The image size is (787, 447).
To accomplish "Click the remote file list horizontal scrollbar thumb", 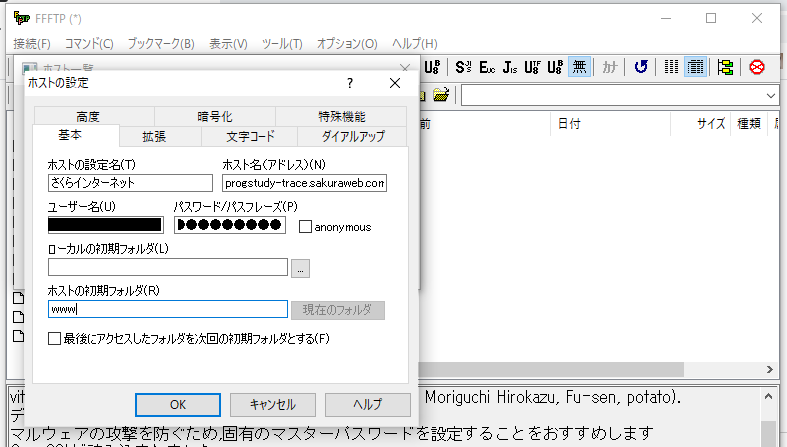I will pyautogui.click(x=551, y=370).
